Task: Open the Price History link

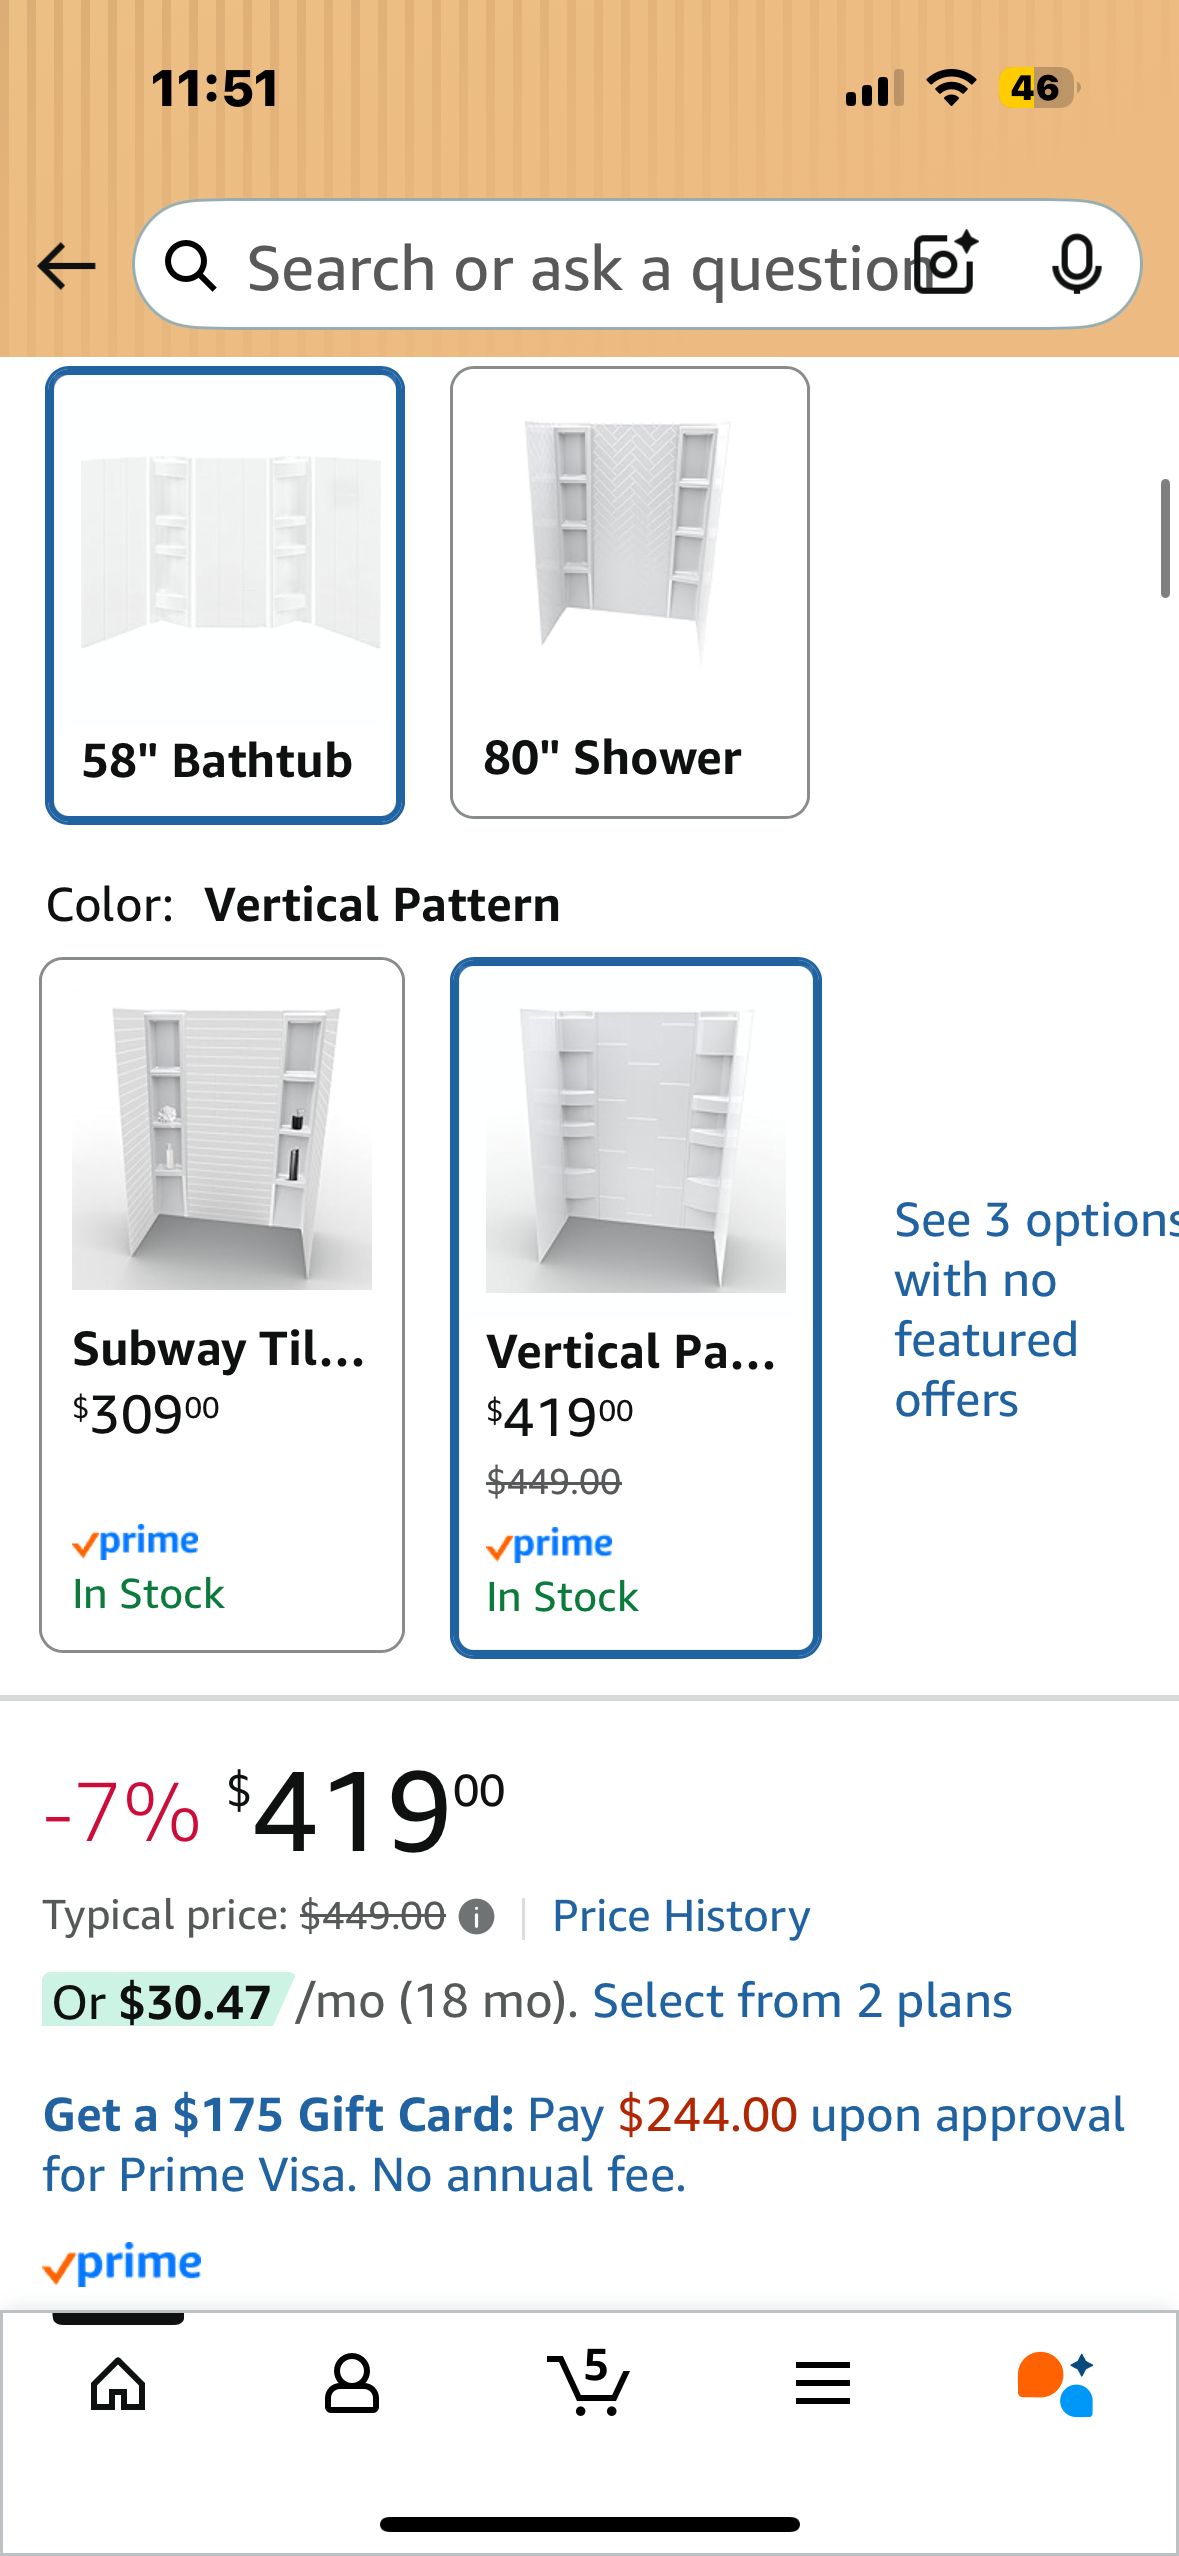Action: tap(680, 1913)
